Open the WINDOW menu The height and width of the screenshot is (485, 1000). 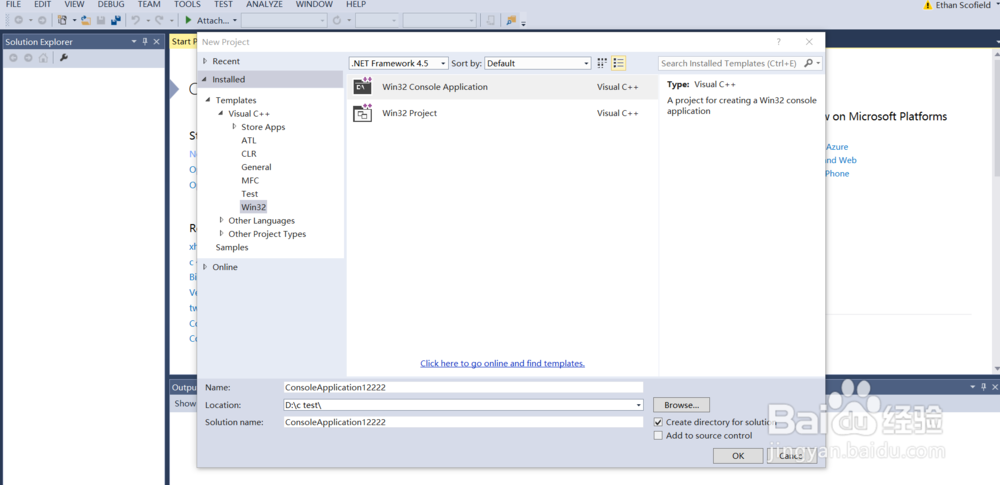tap(314, 4)
